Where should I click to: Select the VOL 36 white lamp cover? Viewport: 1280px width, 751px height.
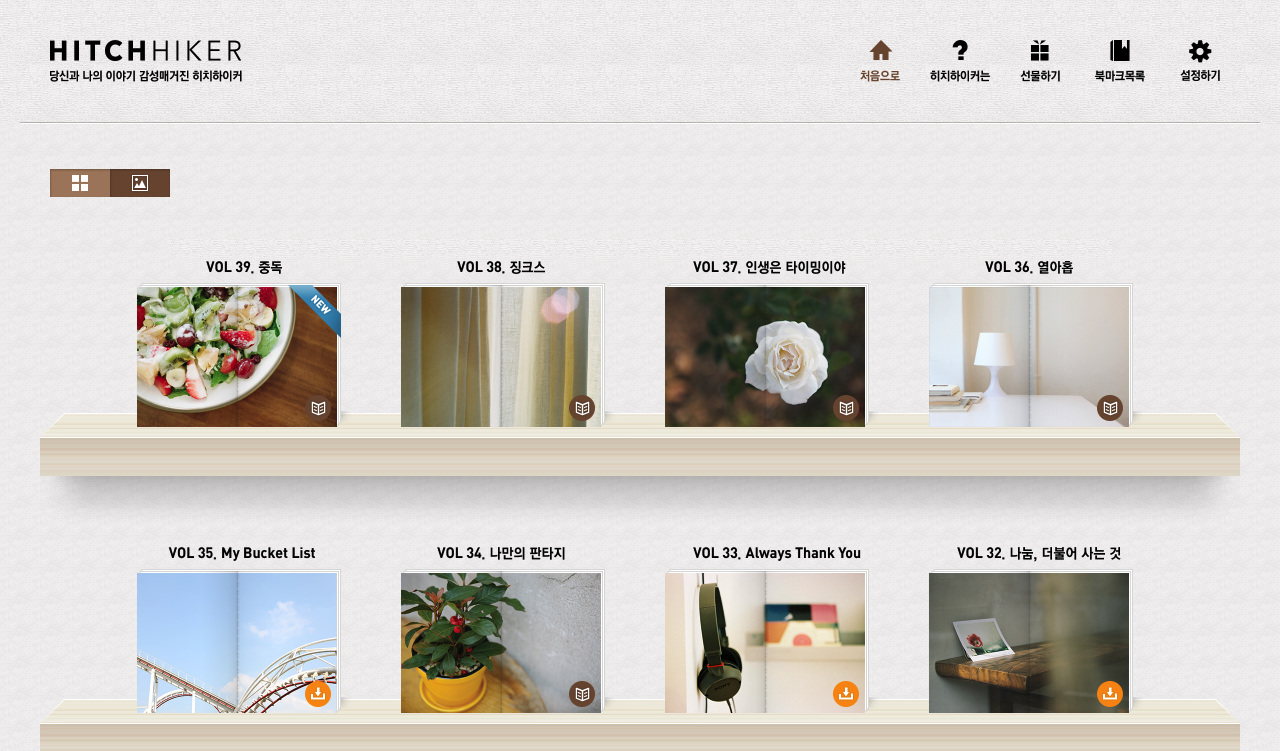(1029, 357)
